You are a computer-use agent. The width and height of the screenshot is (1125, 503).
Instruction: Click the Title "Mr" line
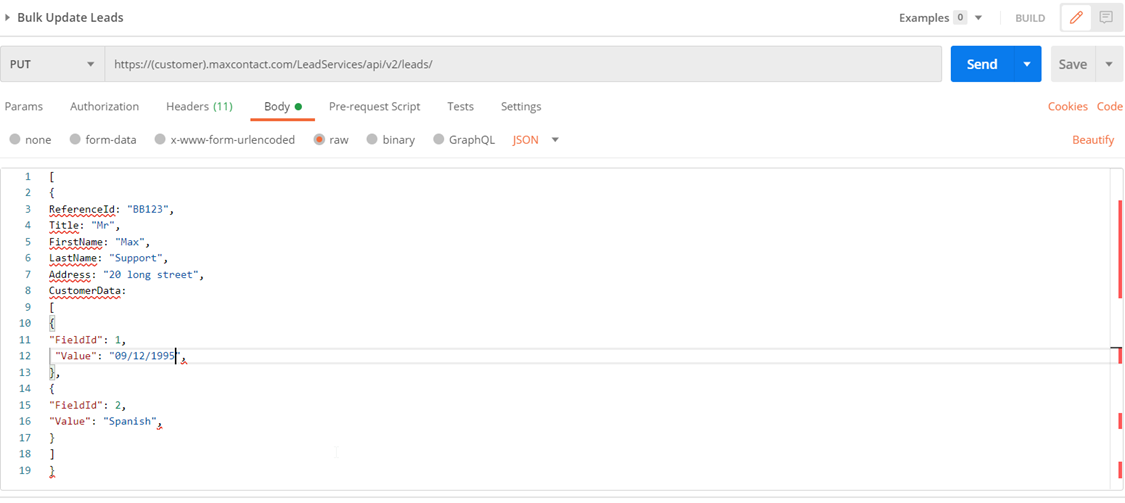[x=85, y=225]
